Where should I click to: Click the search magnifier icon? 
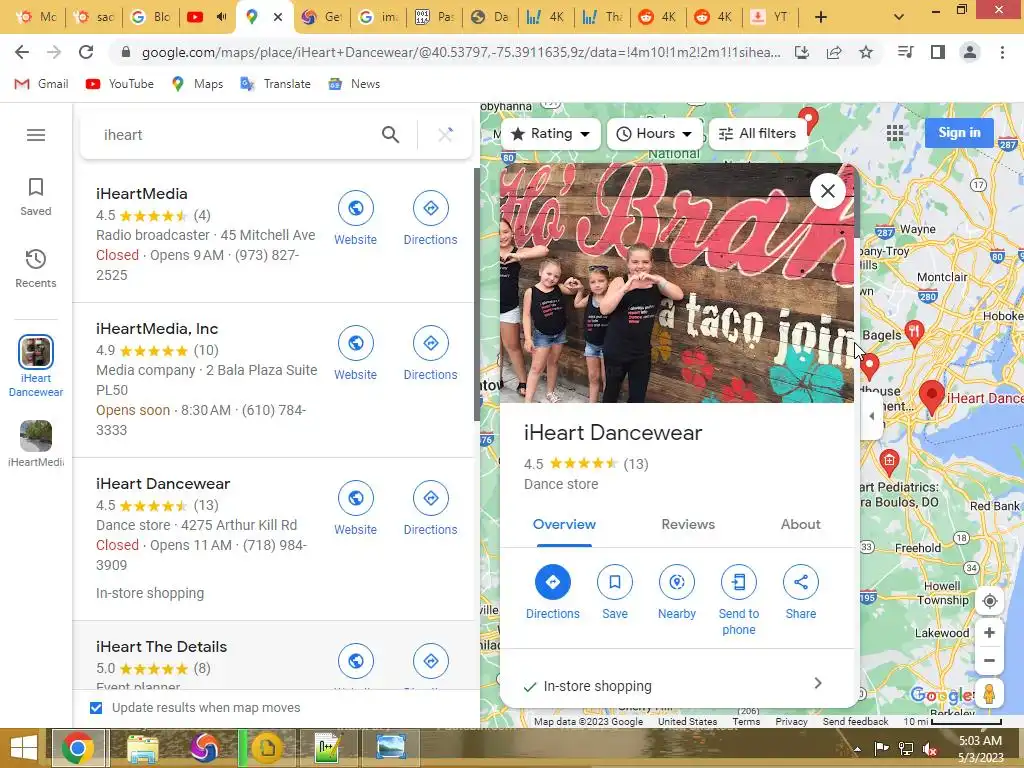(x=390, y=135)
